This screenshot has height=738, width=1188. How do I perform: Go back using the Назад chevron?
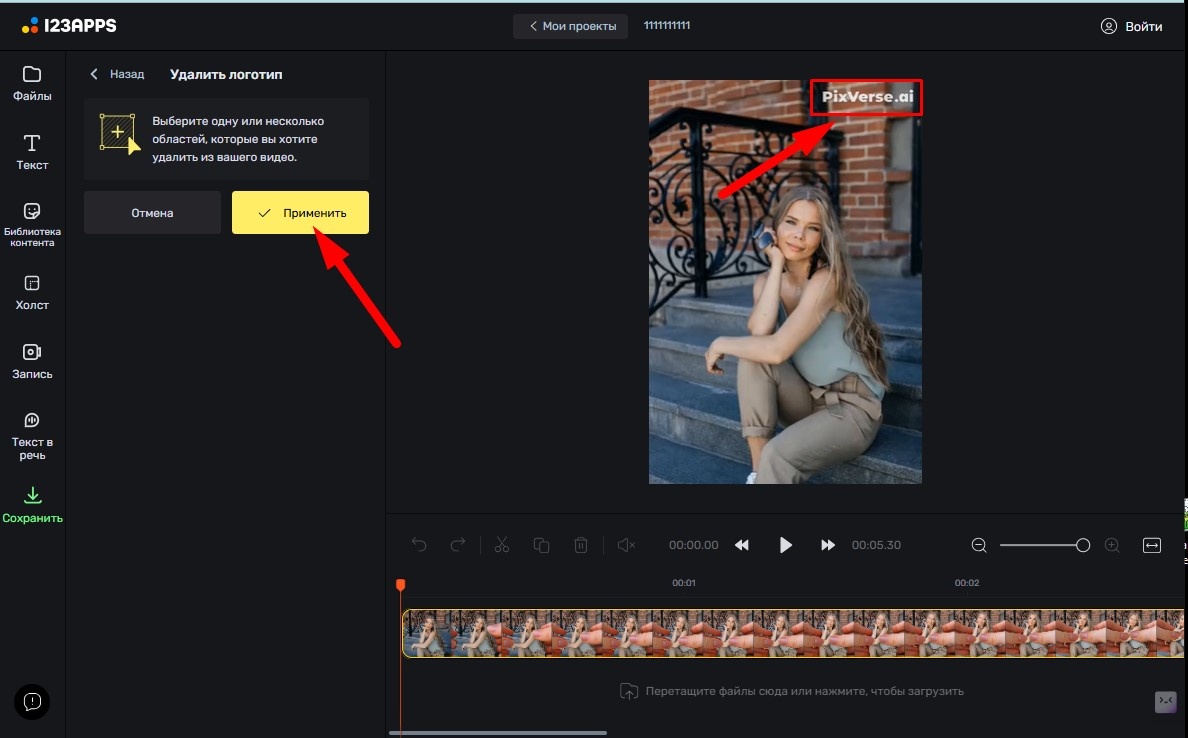[x=94, y=73]
